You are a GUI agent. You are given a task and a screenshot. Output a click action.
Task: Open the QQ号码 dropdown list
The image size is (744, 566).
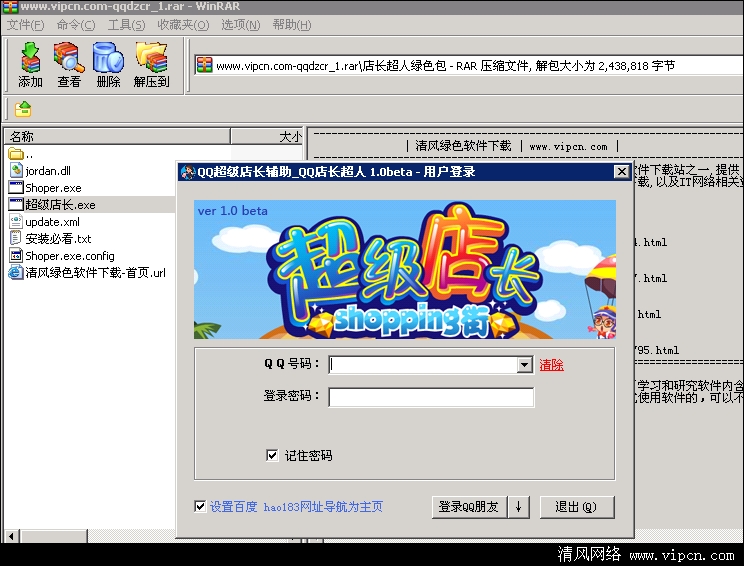tap(524, 365)
